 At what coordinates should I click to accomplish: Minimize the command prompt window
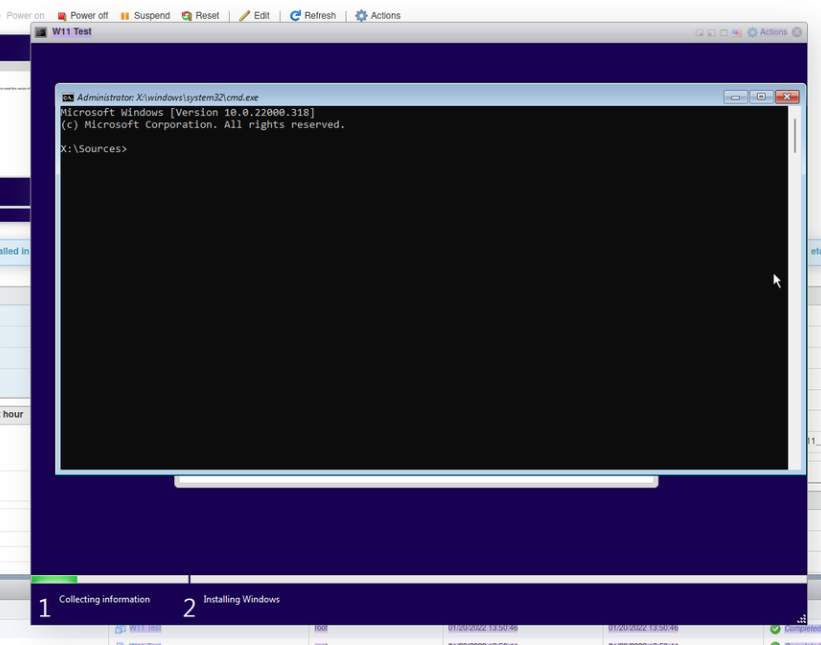pyautogui.click(x=735, y=97)
